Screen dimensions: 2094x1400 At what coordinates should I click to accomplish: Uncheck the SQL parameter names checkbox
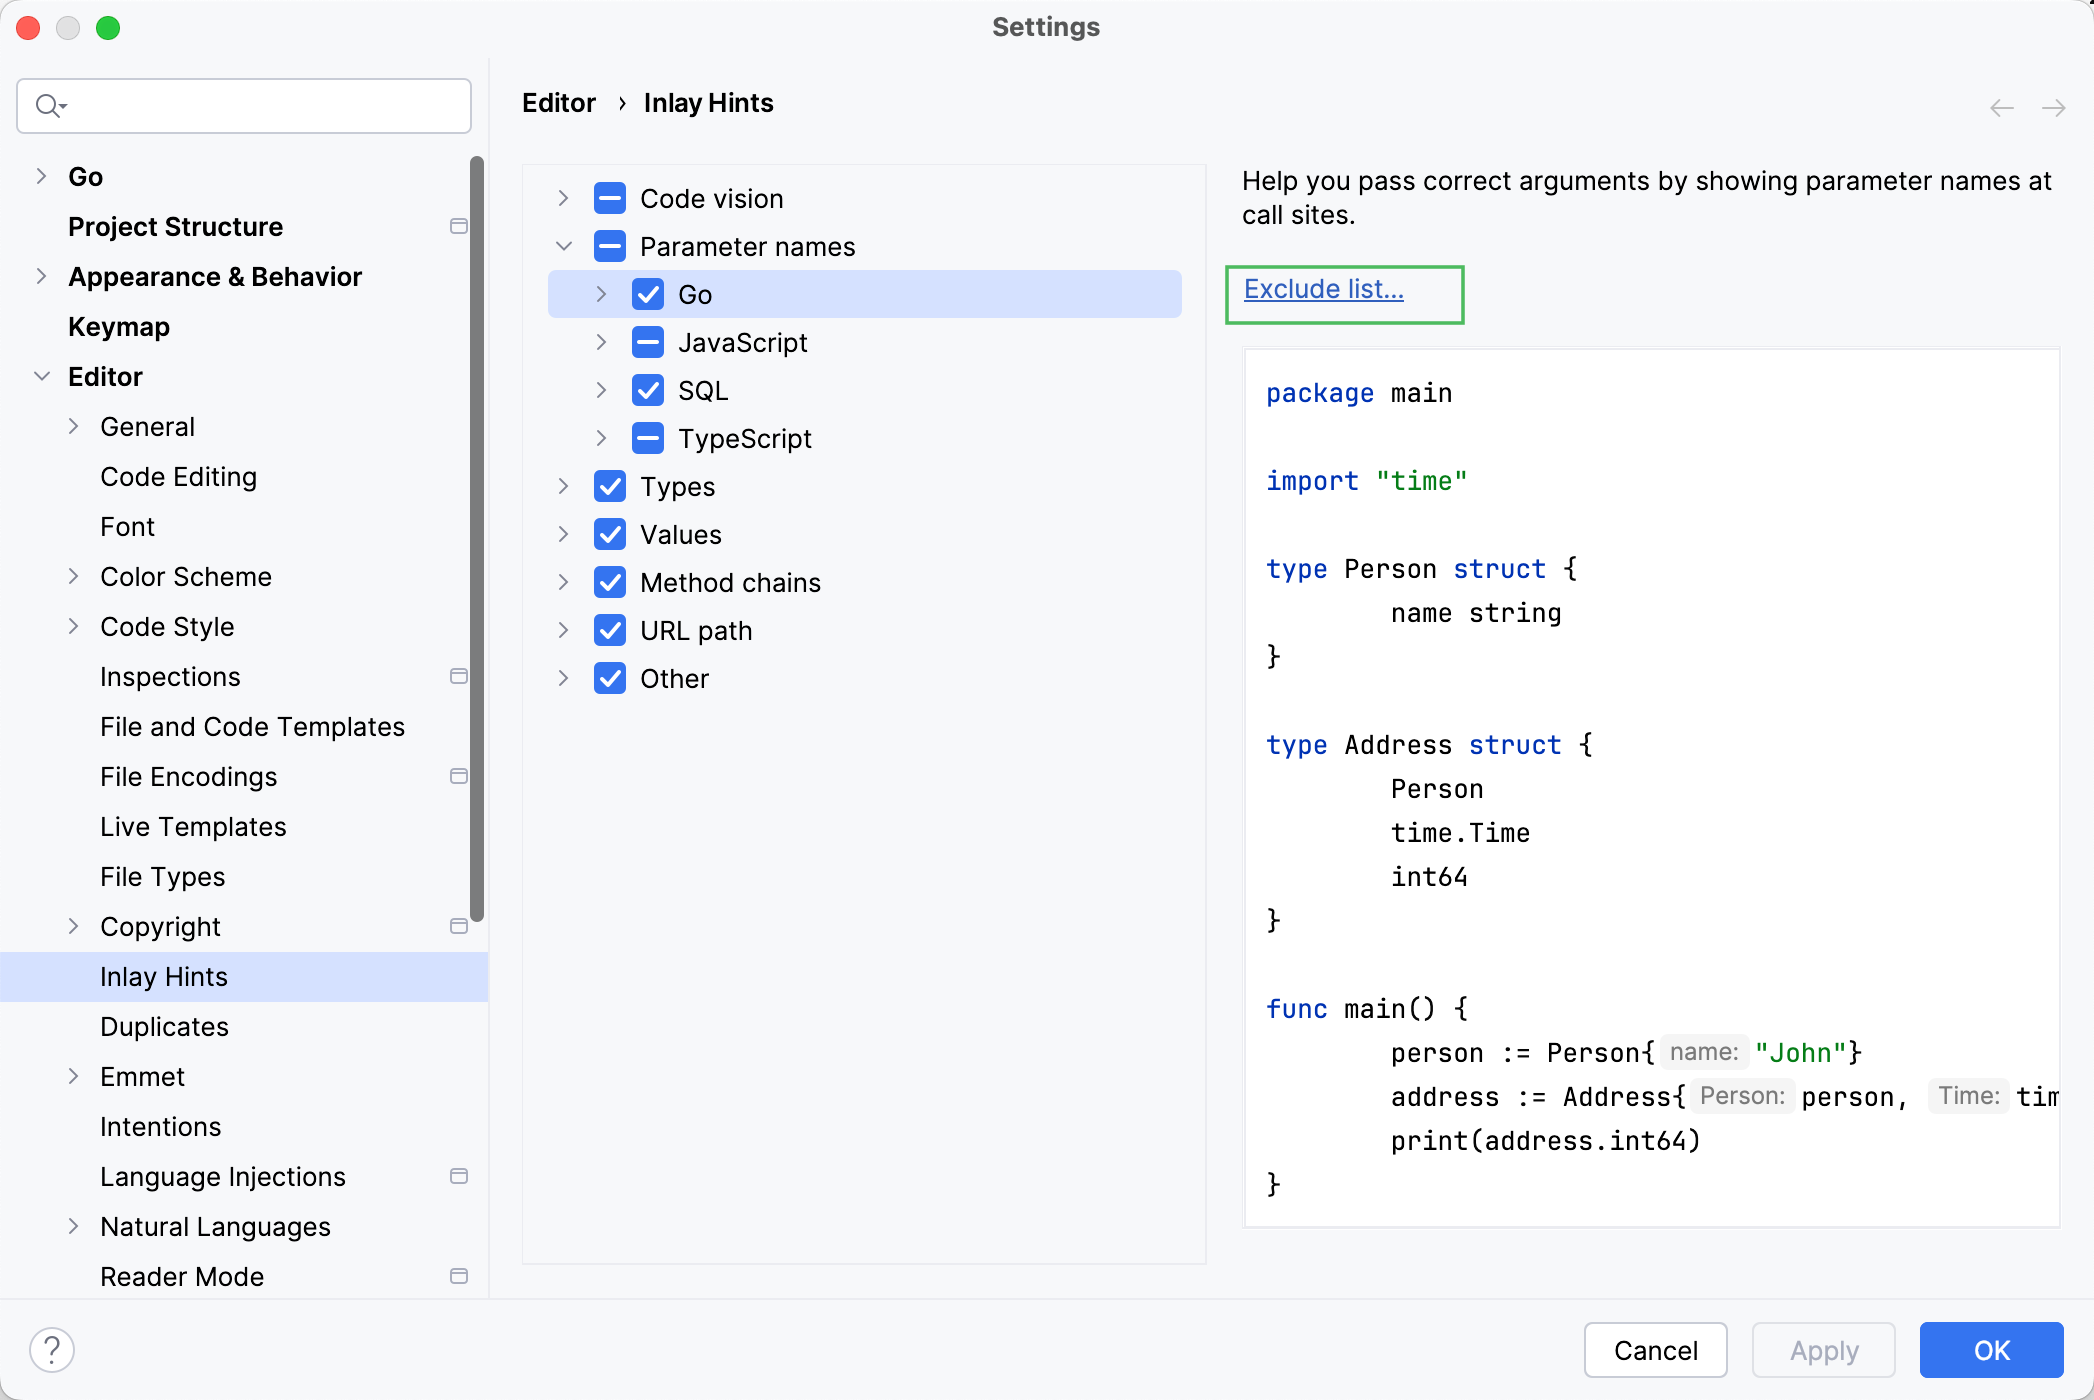pyautogui.click(x=647, y=390)
